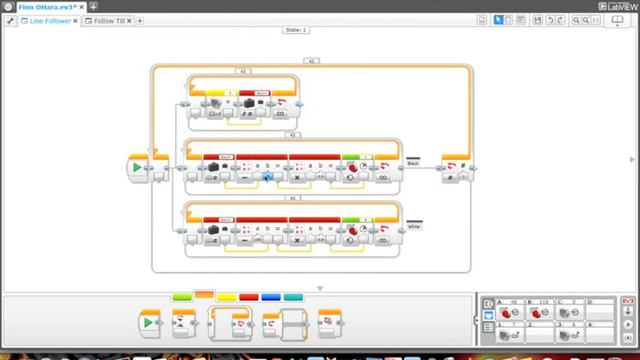Viewport: 640px width, 360px height.
Task: Open the teal My Blocks palette
Action: point(293,297)
